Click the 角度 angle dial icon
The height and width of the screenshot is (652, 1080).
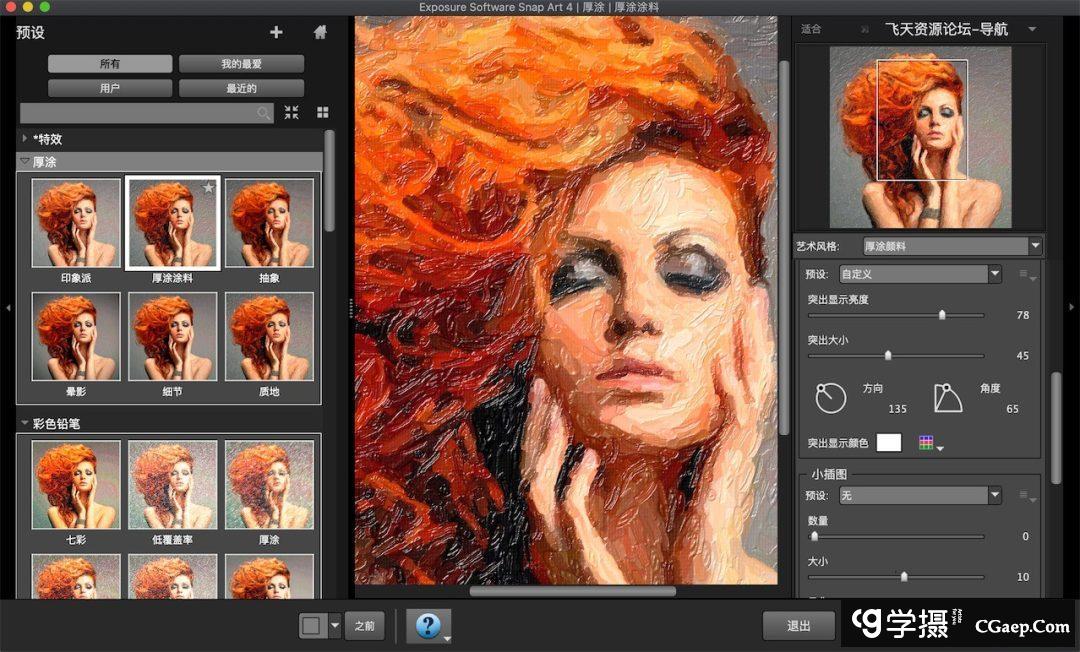(x=947, y=398)
